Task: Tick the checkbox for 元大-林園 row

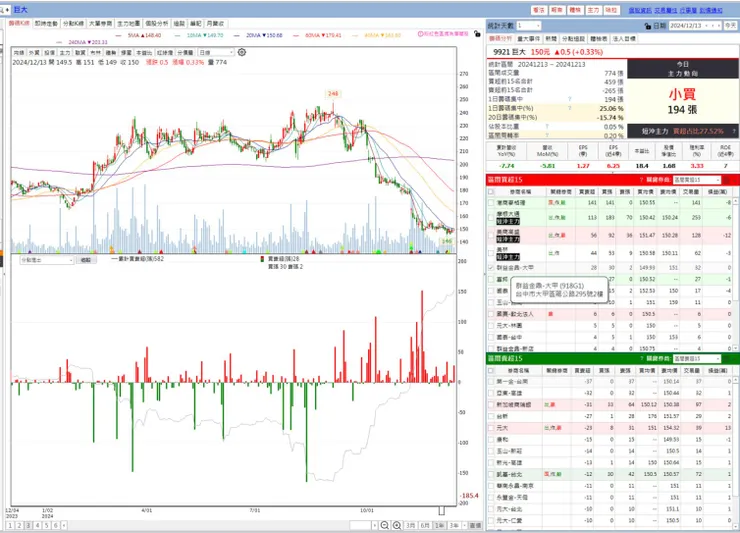Action: click(x=491, y=326)
